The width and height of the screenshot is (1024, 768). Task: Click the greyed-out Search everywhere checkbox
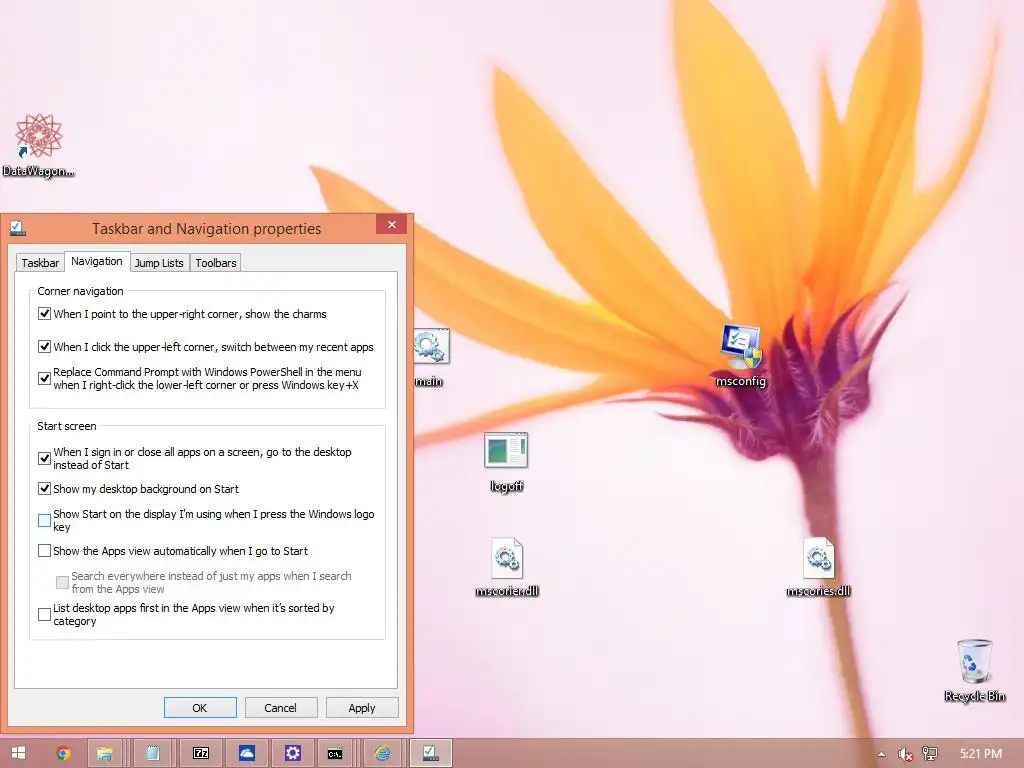(x=63, y=582)
